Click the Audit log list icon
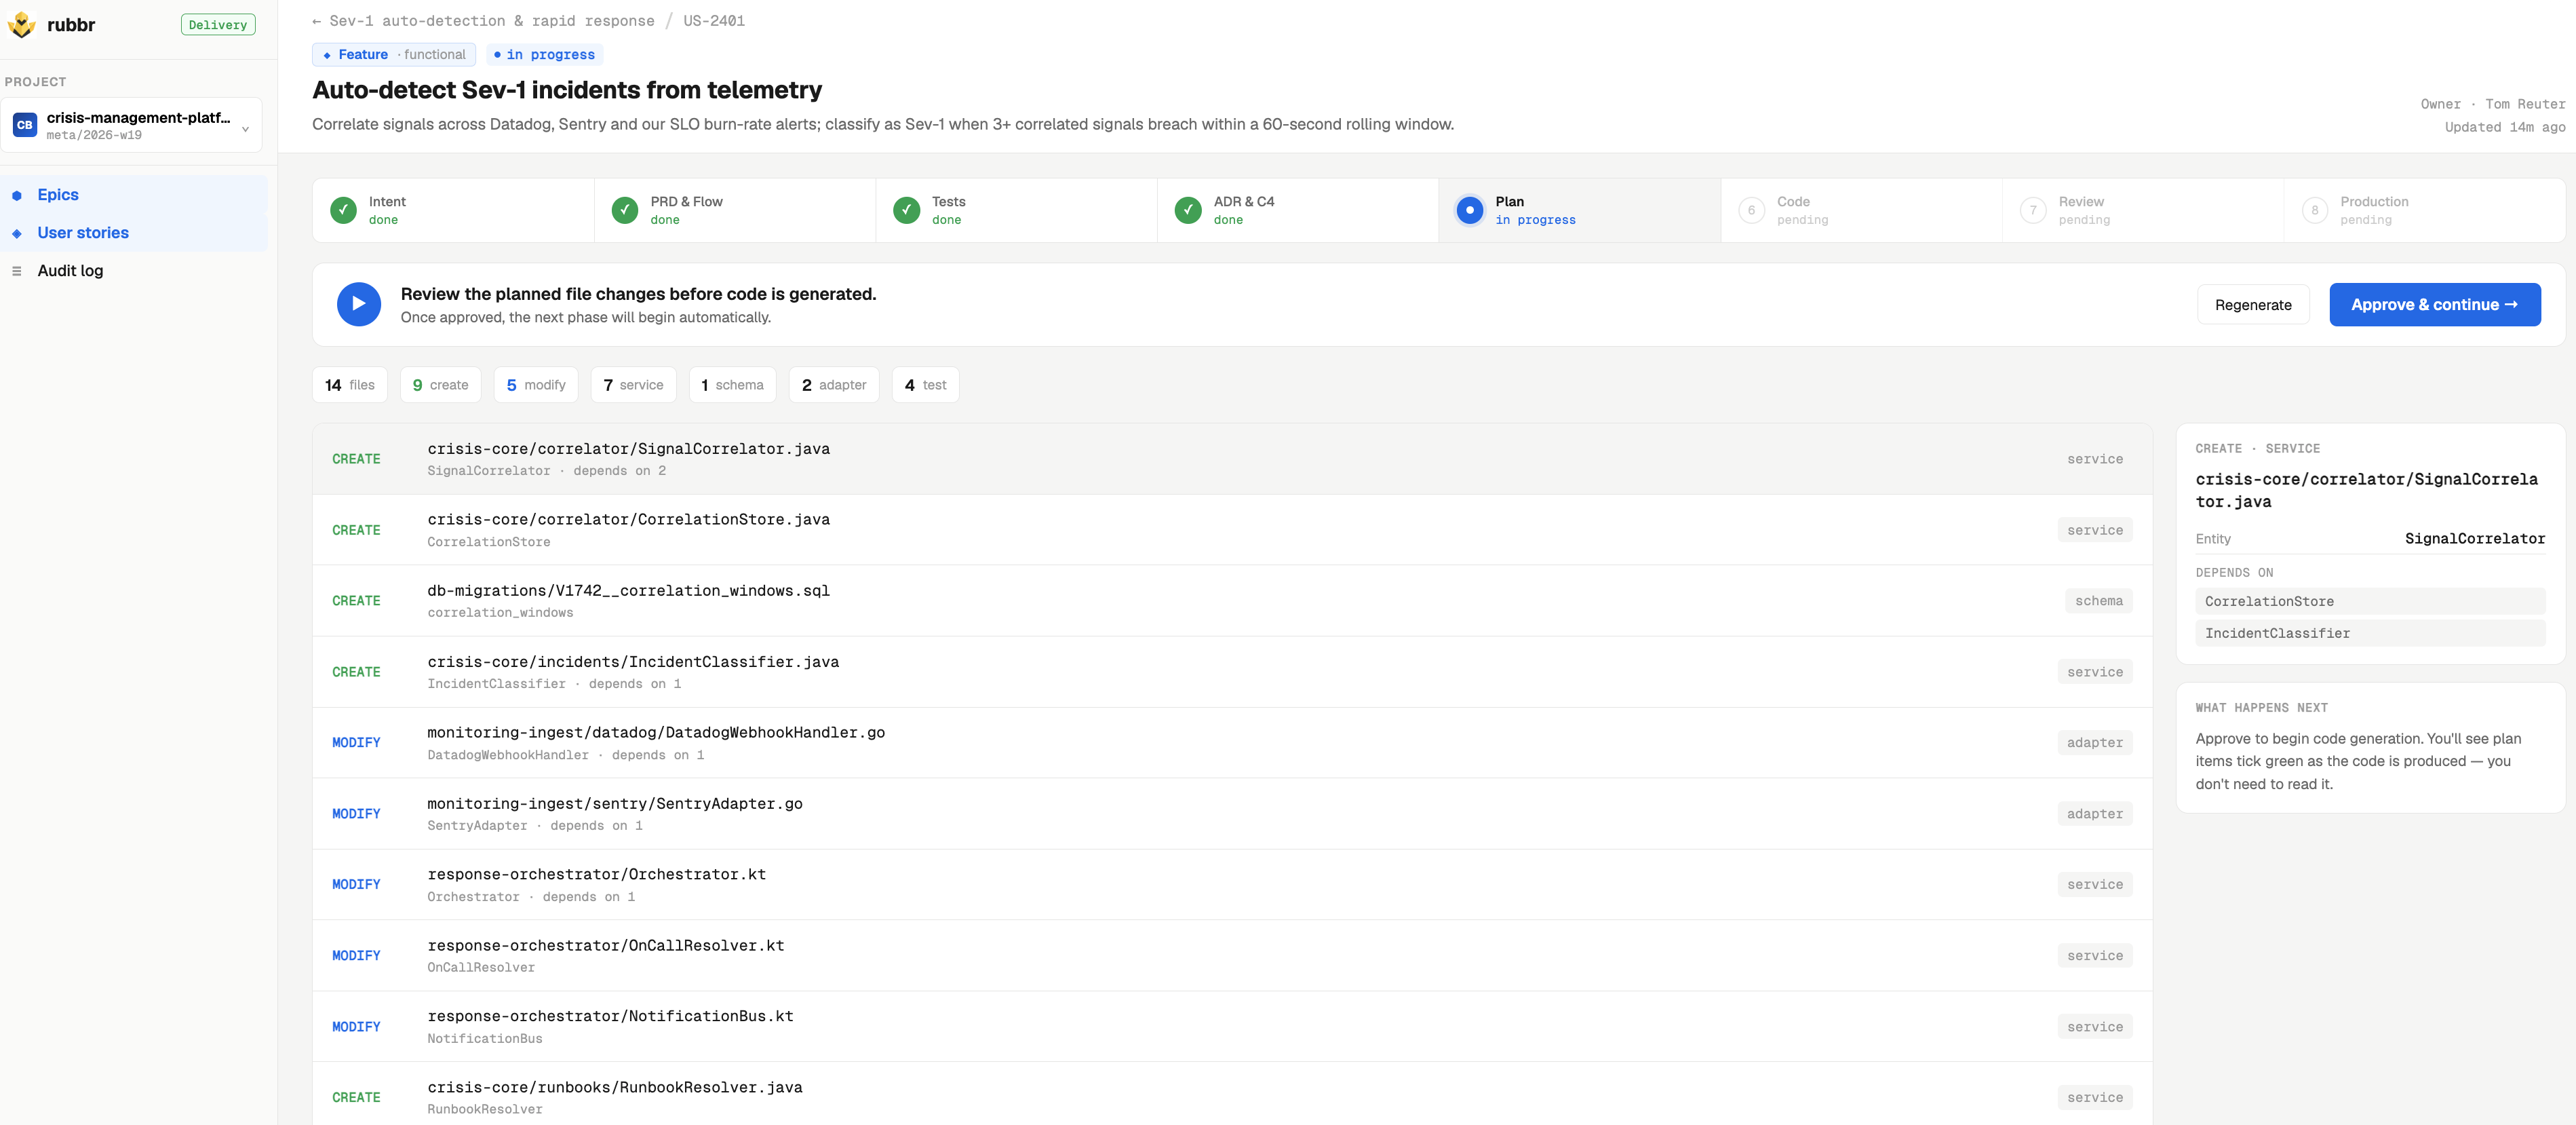This screenshot has width=2576, height=1125. pos(16,271)
